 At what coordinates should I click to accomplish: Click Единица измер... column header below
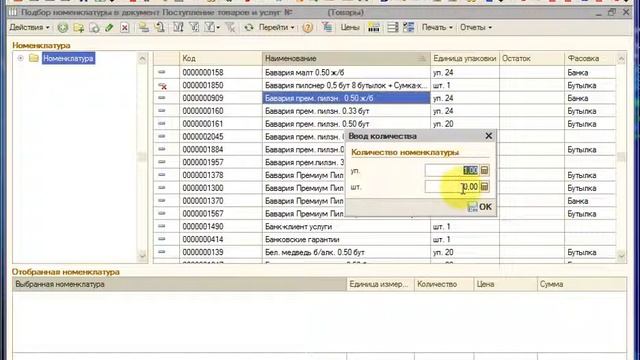coord(380,284)
